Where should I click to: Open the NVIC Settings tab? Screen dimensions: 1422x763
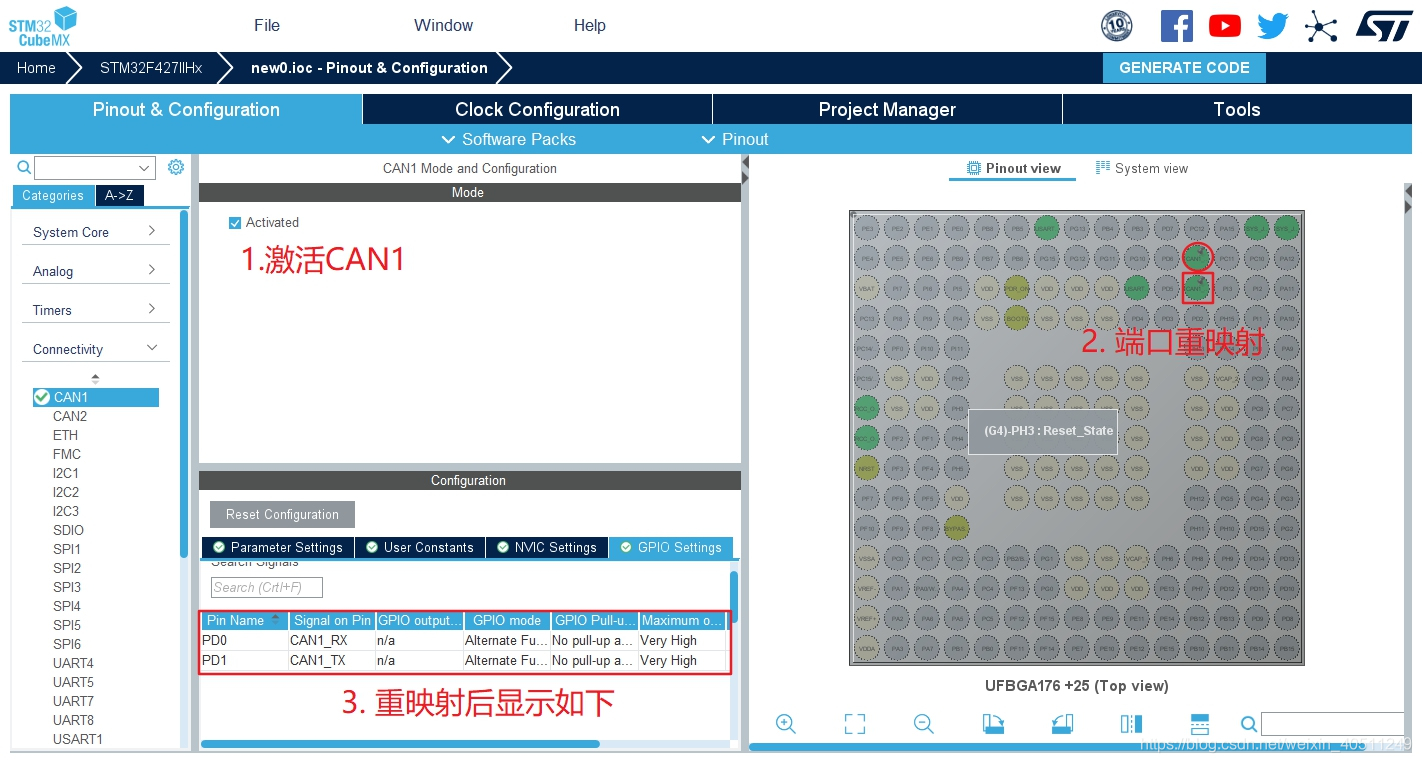547,548
